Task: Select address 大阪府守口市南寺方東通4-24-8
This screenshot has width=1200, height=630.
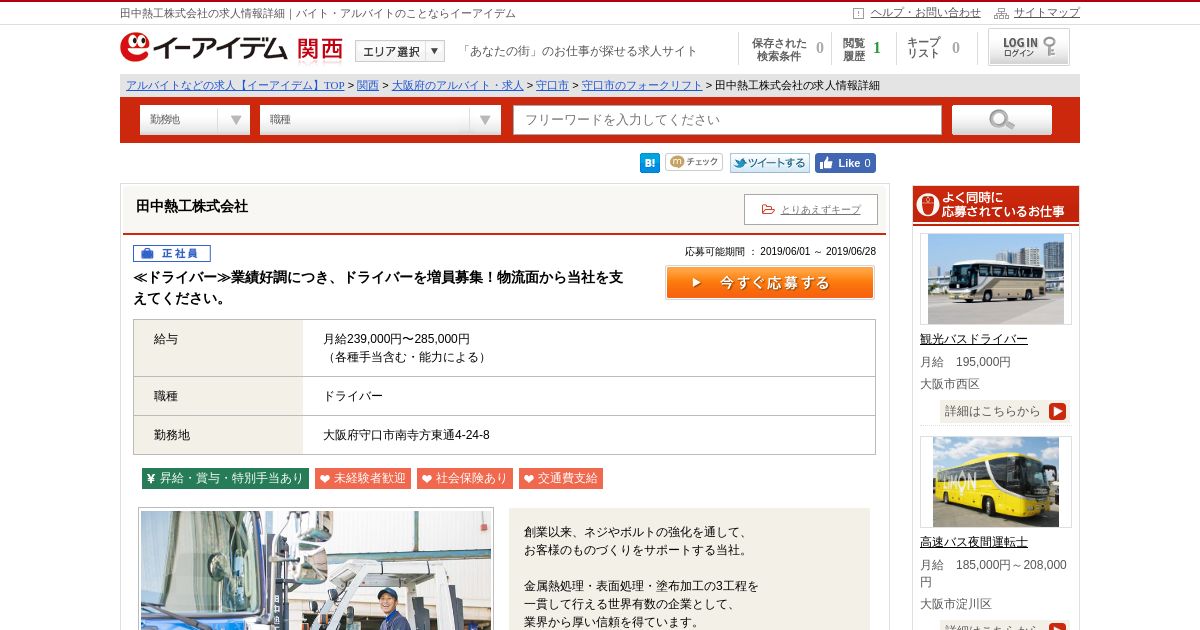Action: click(x=406, y=435)
